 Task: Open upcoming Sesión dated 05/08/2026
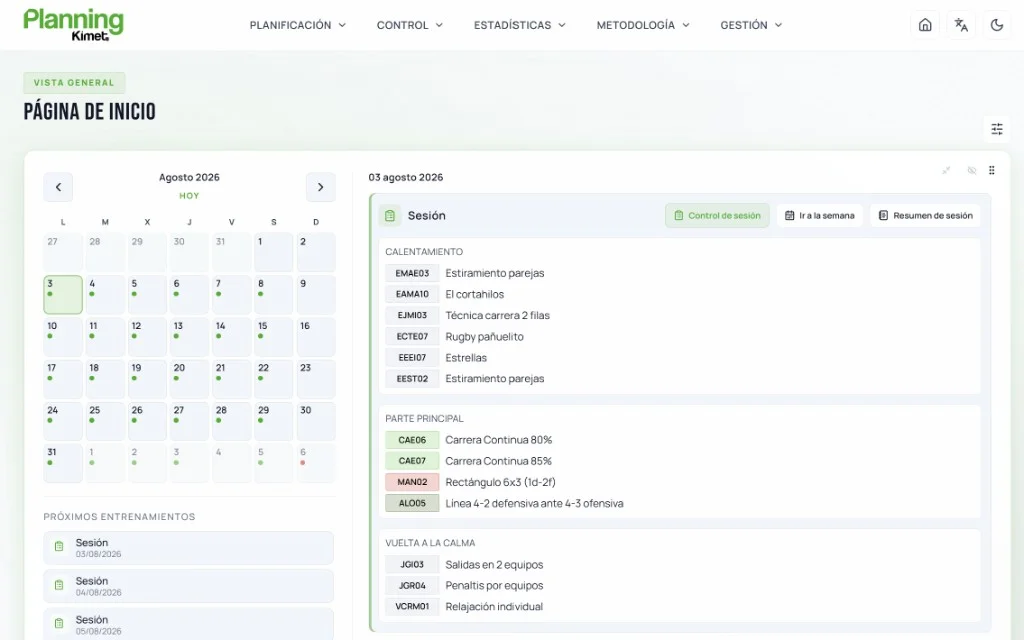pos(188,624)
